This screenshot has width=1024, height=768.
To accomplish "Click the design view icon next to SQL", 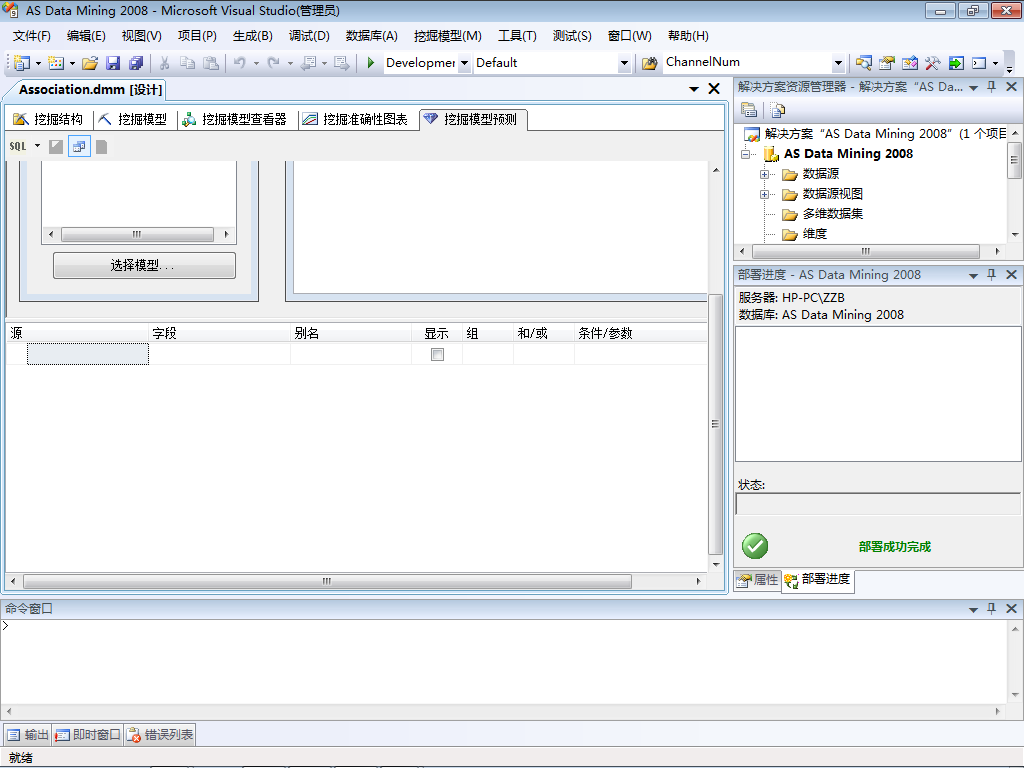I will 56,146.
